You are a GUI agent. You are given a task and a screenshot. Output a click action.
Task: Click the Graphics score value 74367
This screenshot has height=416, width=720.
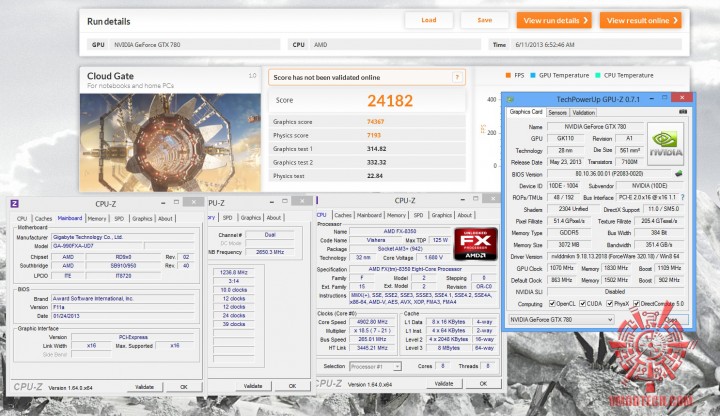375,122
